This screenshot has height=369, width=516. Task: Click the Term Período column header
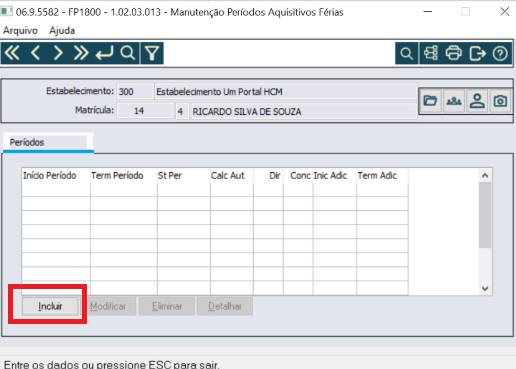[124, 175]
